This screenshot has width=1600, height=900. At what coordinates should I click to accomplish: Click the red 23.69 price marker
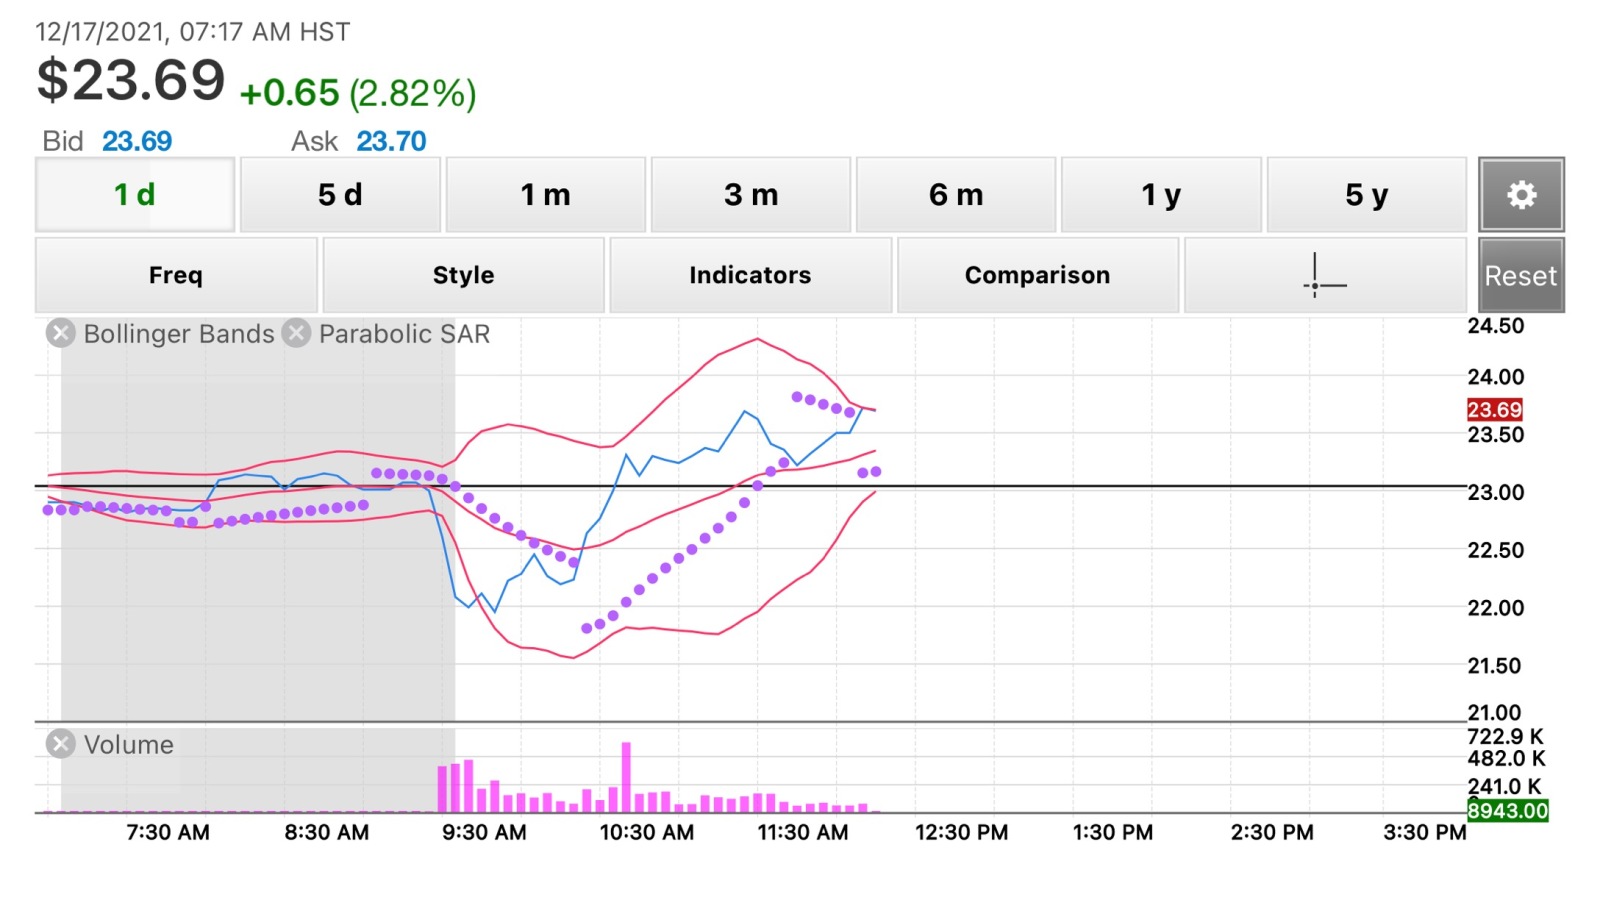point(1494,409)
